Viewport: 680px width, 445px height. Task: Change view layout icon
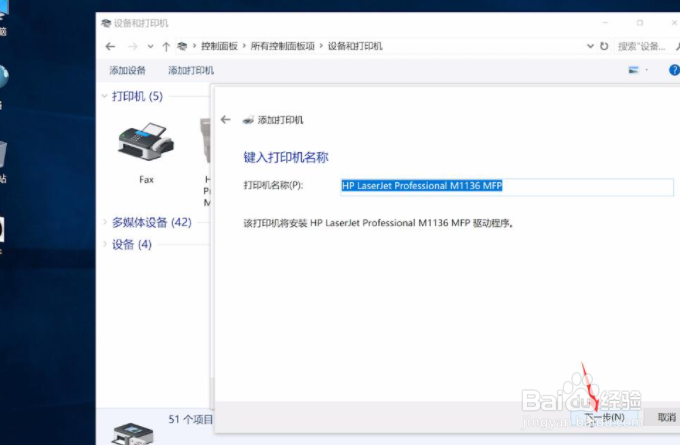click(x=634, y=70)
